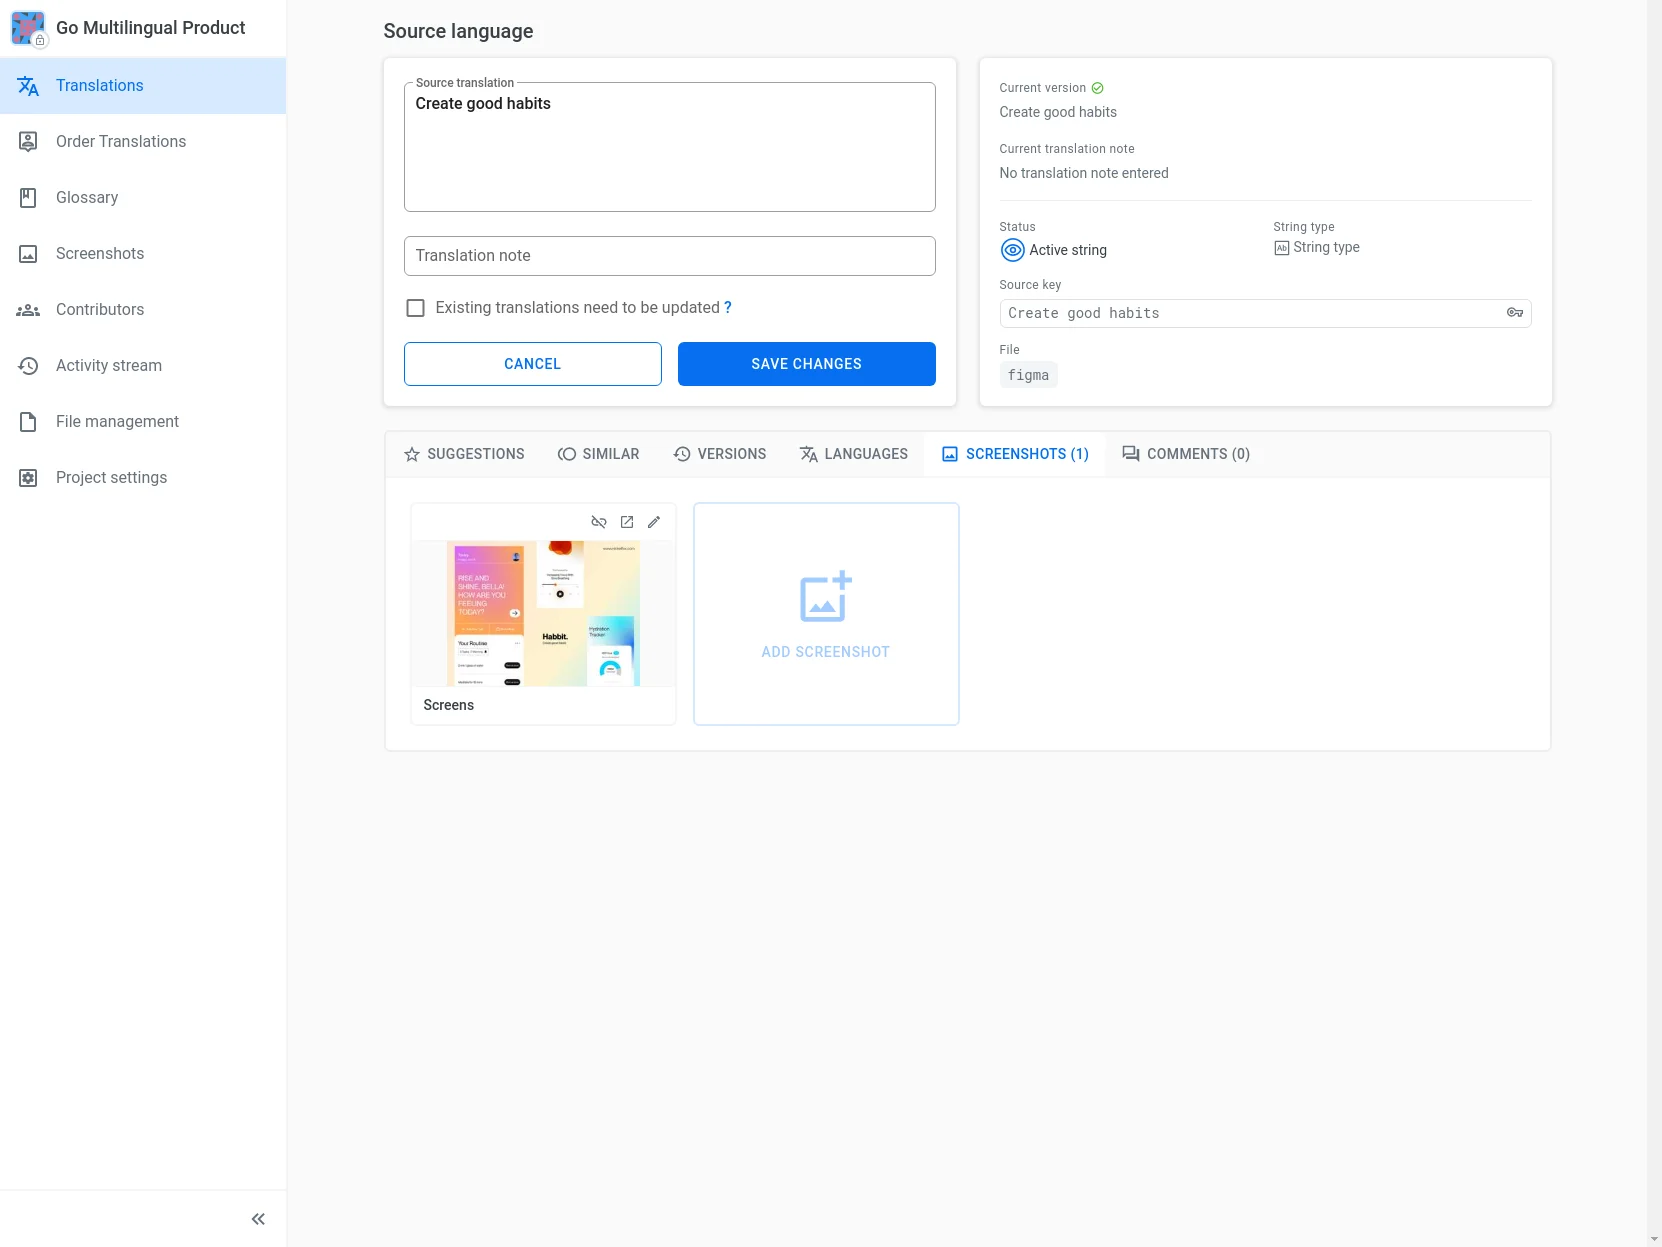Click the help question mark link
The image size is (1662, 1247).
coord(728,308)
